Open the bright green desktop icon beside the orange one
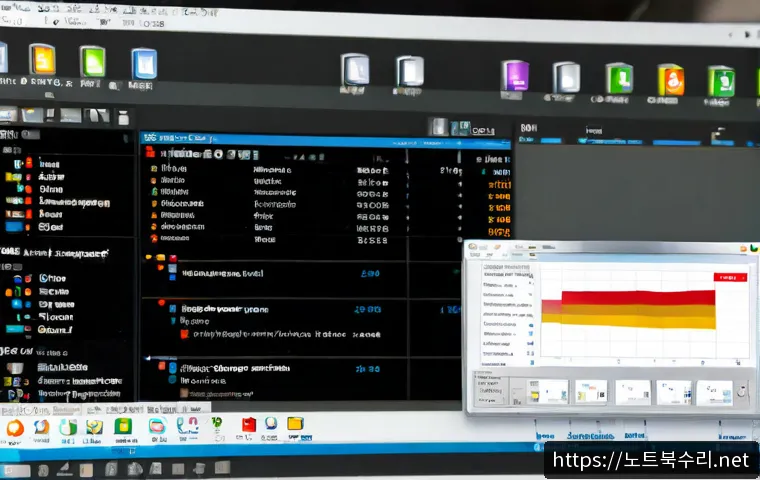The height and width of the screenshot is (480, 760). (x=93, y=62)
